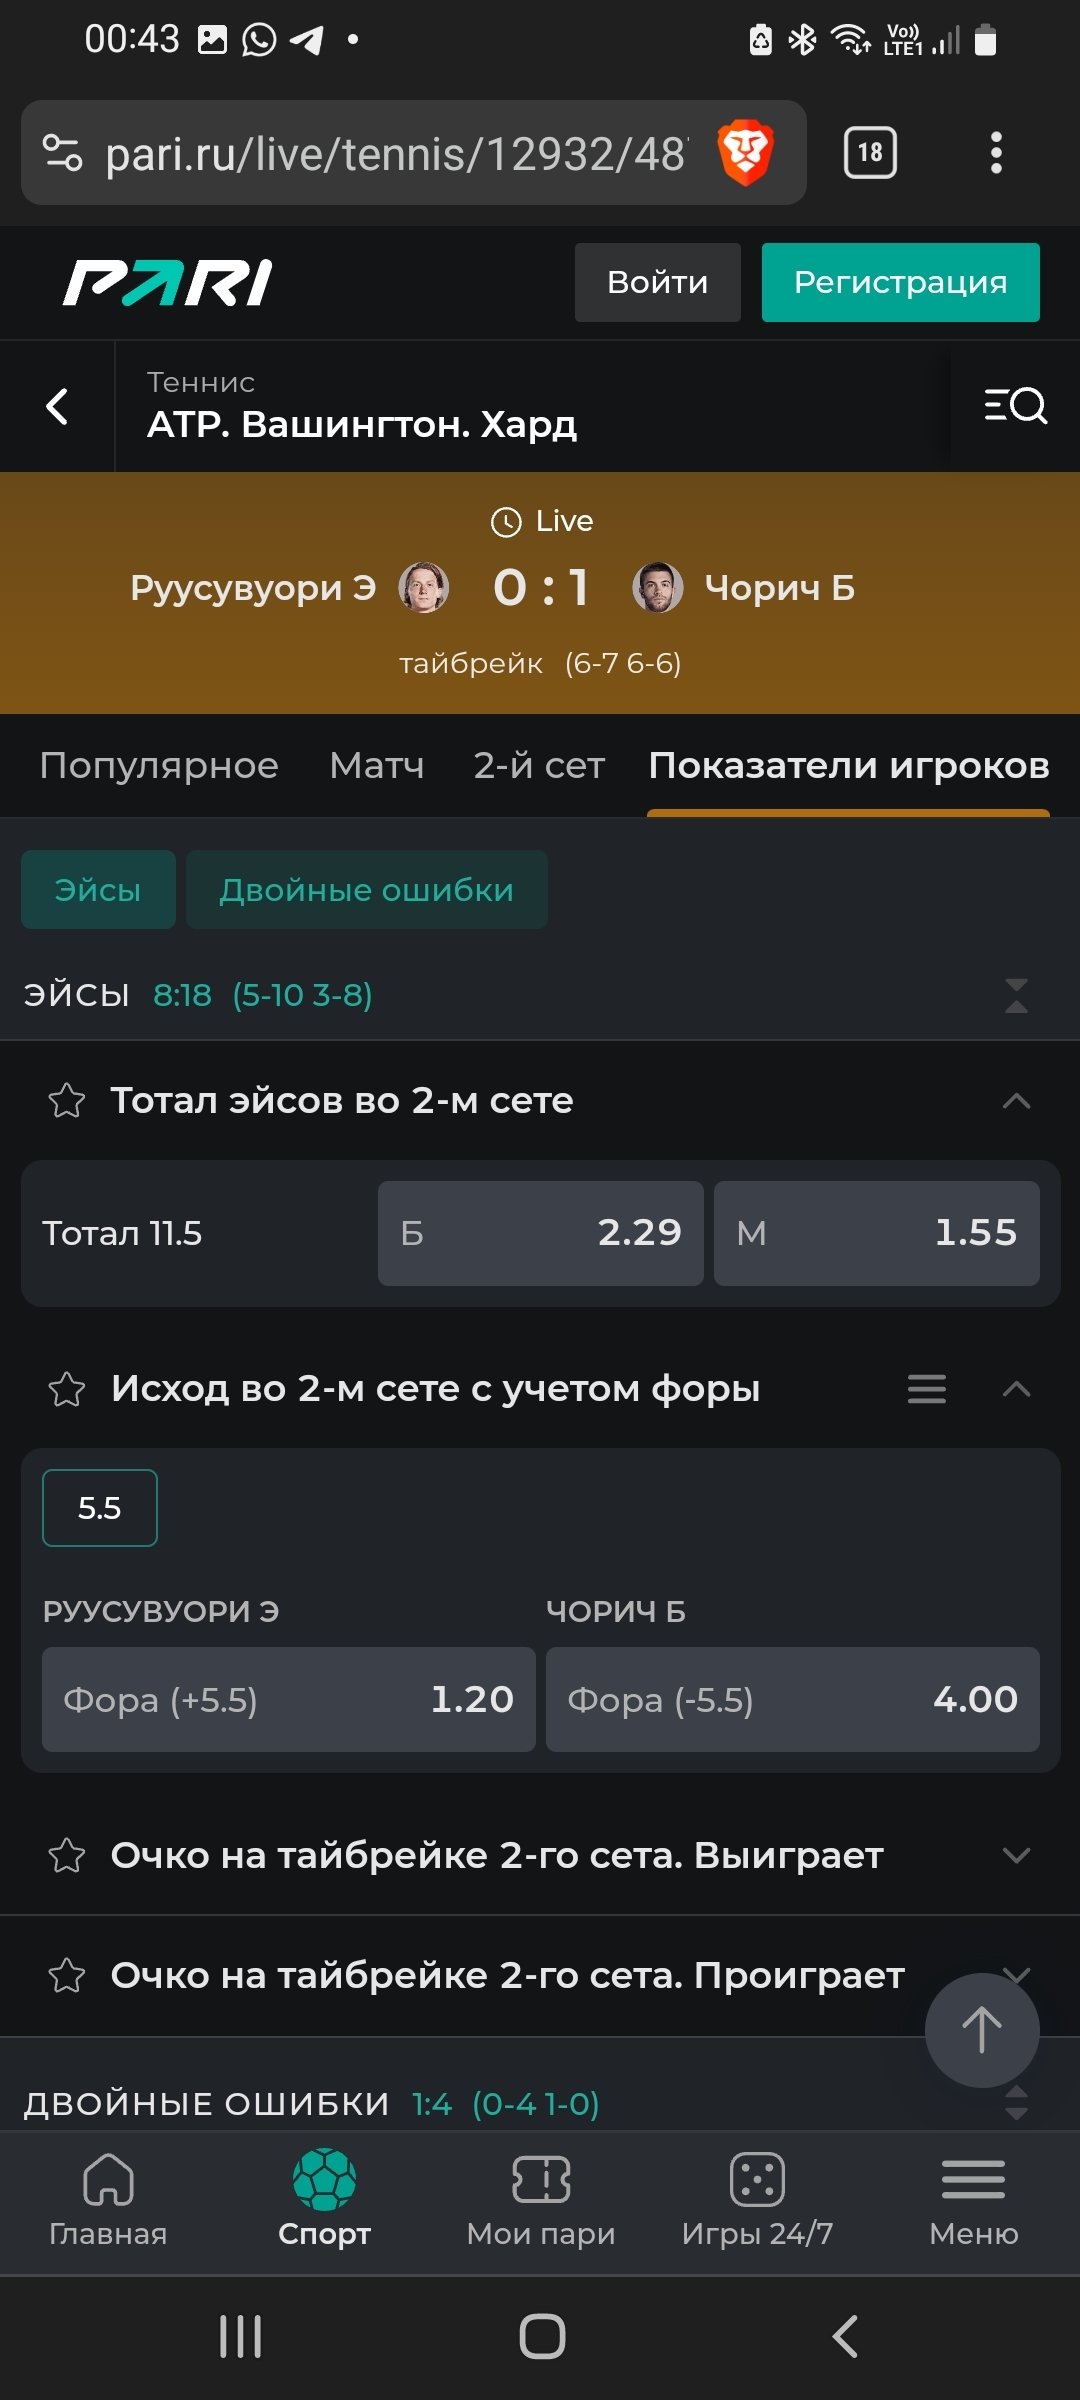Viewport: 1080px width, 2400px height.
Task: Tap the back arrow beside Теннис header
Action: pyautogui.click(x=58, y=406)
